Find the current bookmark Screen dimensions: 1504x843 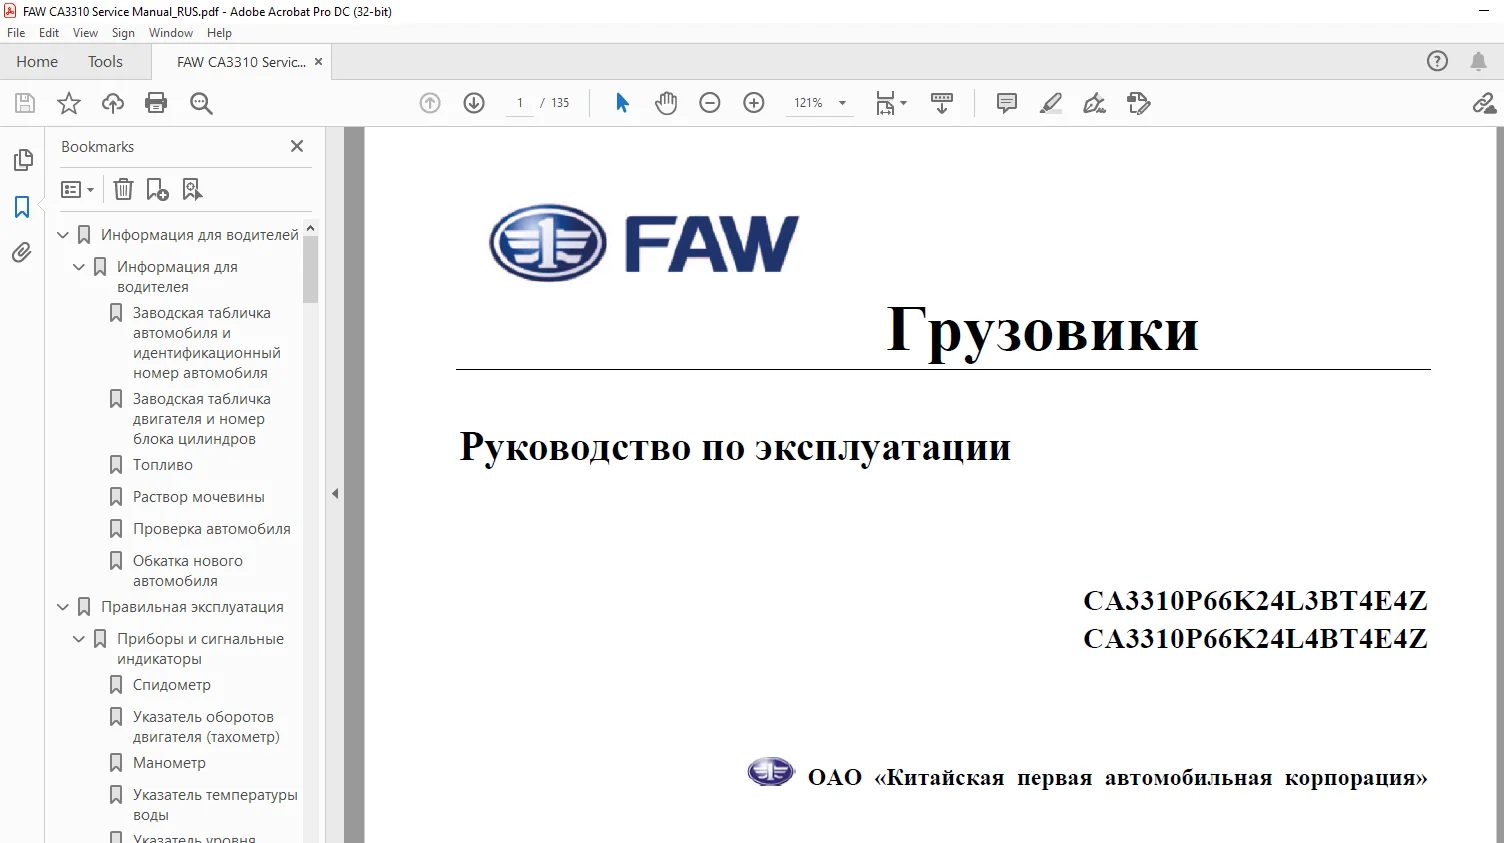coord(192,189)
